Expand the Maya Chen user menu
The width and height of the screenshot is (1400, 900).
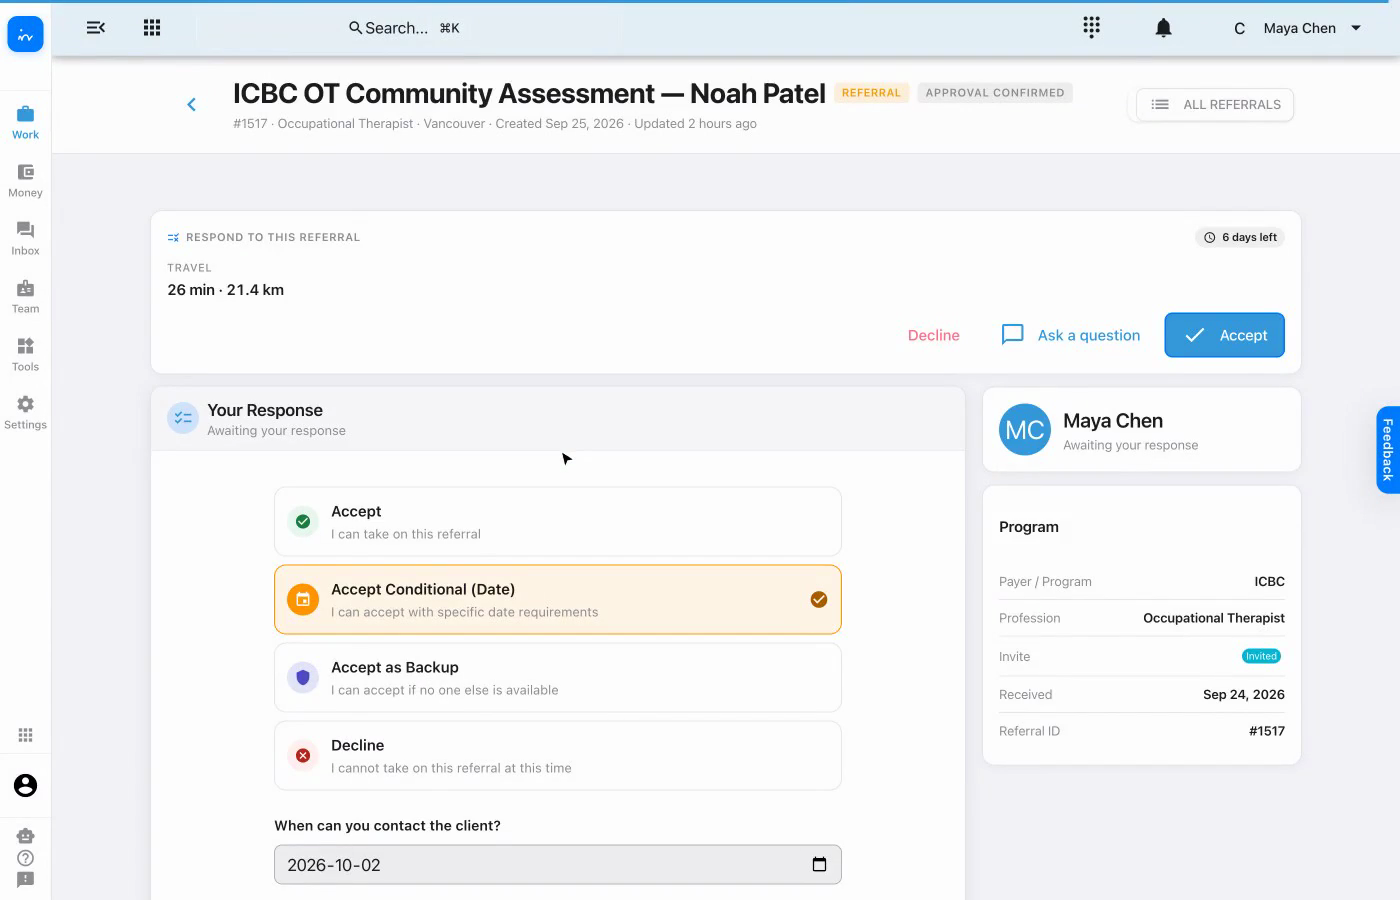(1298, 28)
